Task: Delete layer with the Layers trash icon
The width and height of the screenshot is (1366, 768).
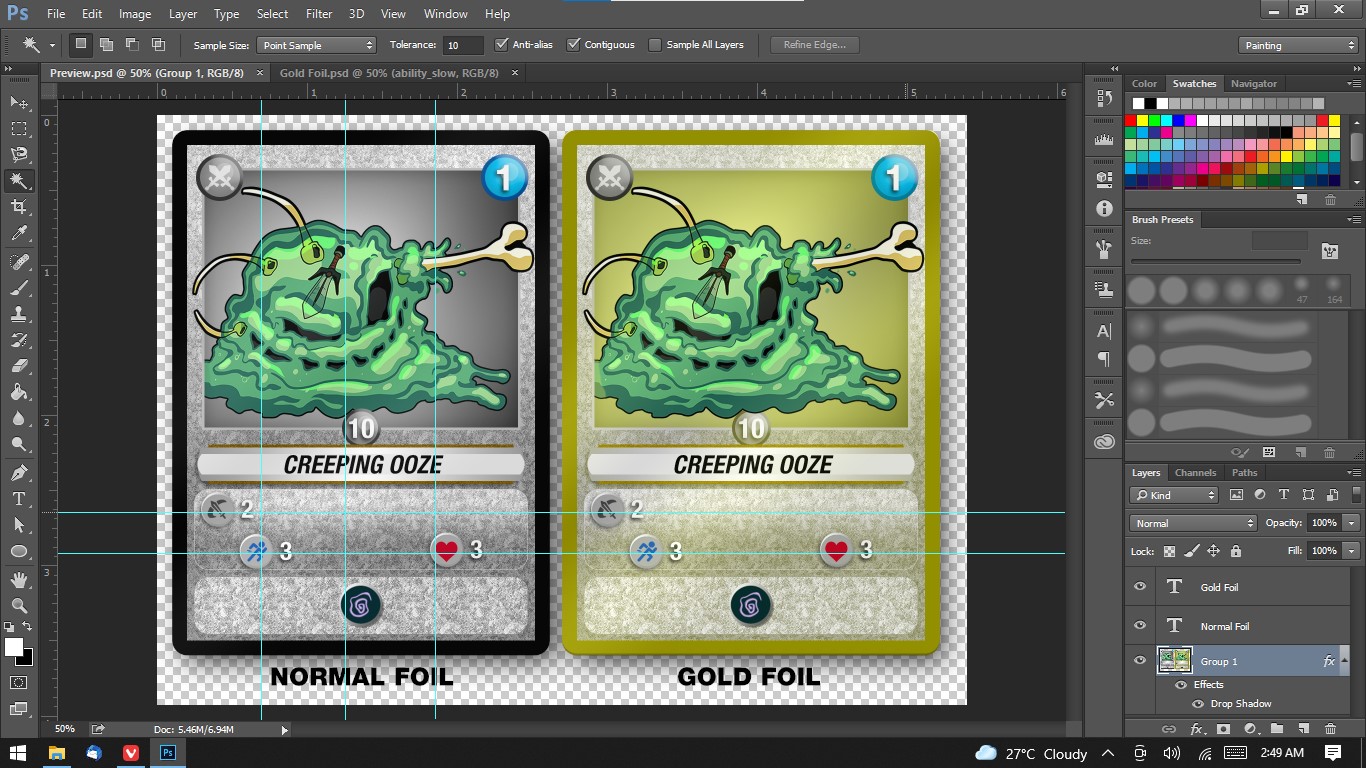Action: tap(1330, 729)
